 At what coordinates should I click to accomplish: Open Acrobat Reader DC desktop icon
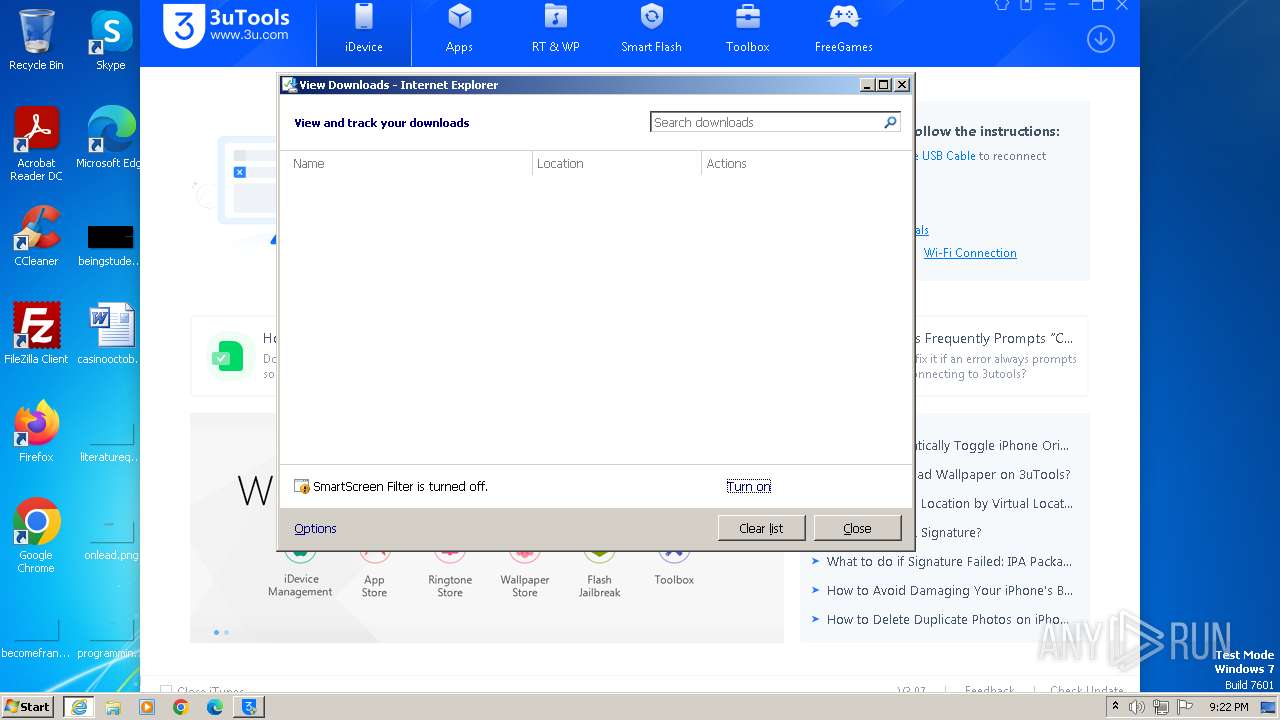[36, 144]
